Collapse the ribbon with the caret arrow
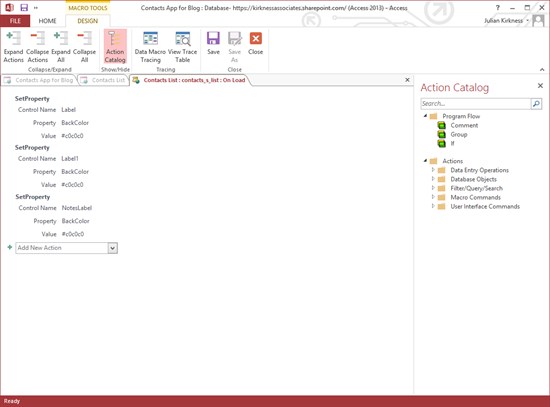 542,69
